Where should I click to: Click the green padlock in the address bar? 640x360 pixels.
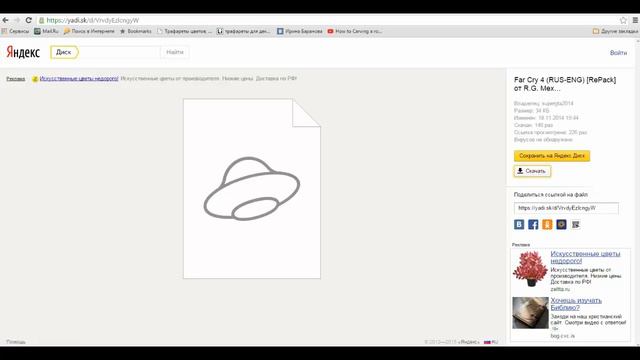click(x=41, y=20)
